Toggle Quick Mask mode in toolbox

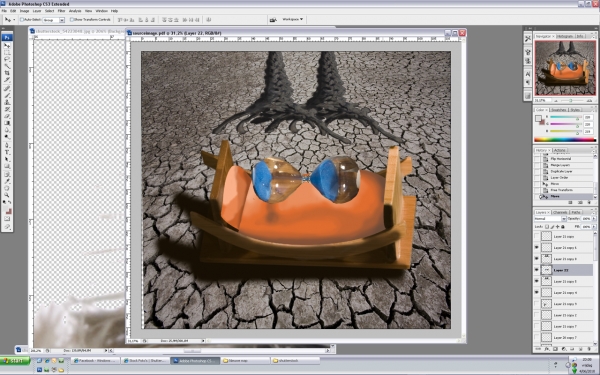(7, 219)
